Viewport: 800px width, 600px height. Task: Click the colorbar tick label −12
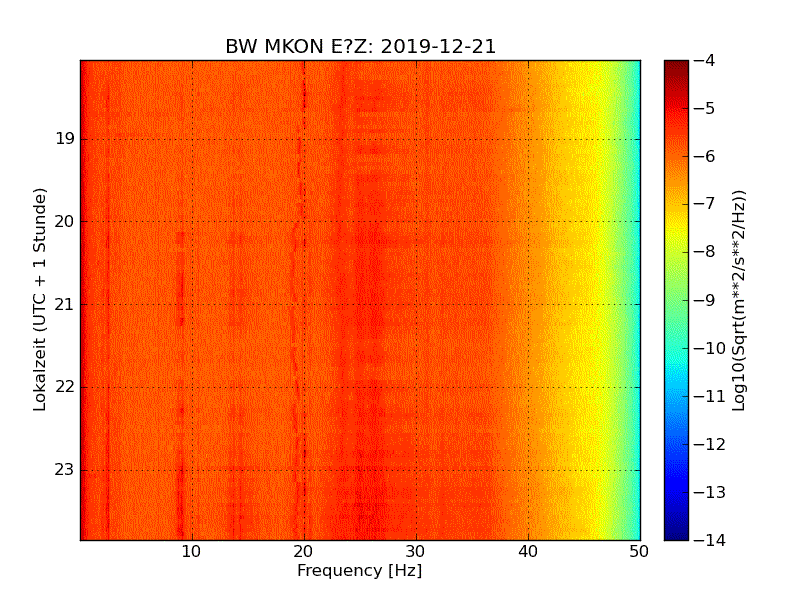coord(710,444)
